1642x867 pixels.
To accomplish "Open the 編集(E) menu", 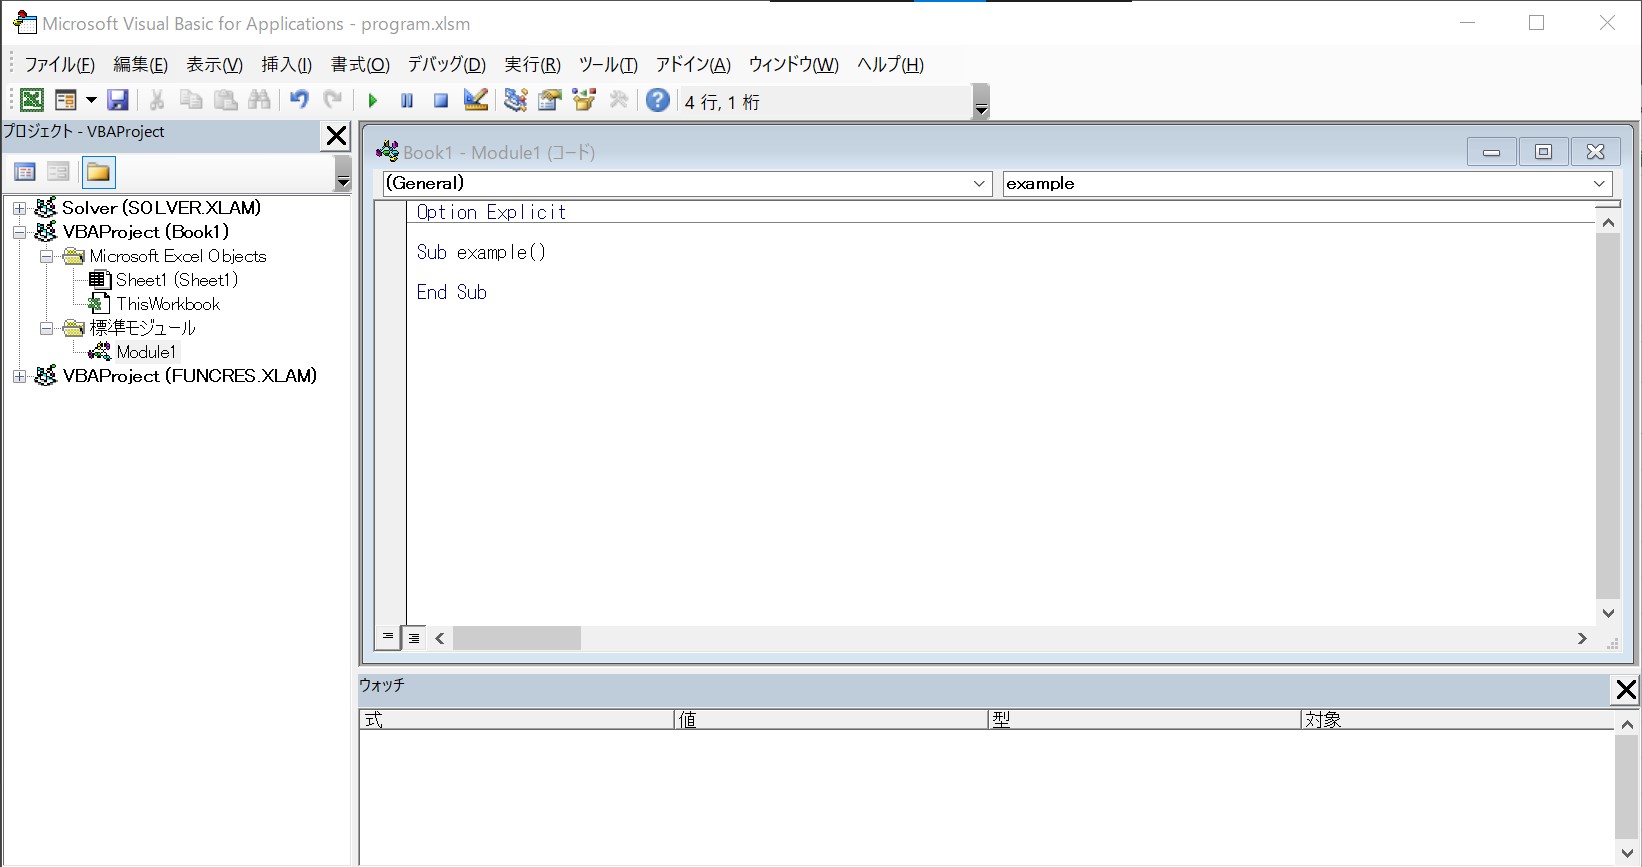I will pos(140,65).
